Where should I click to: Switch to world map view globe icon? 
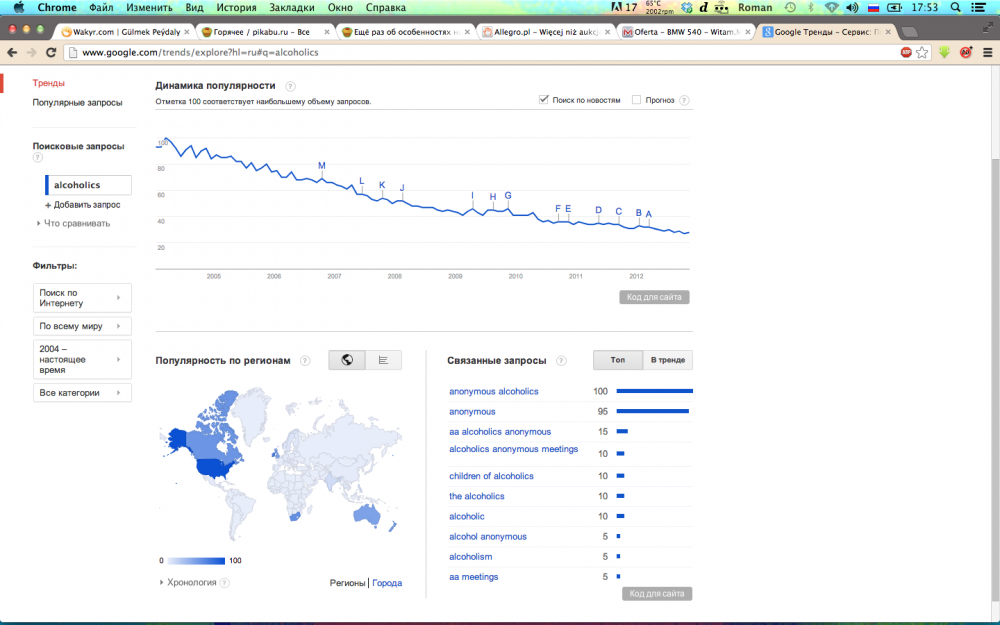click(x=347, y=360)
